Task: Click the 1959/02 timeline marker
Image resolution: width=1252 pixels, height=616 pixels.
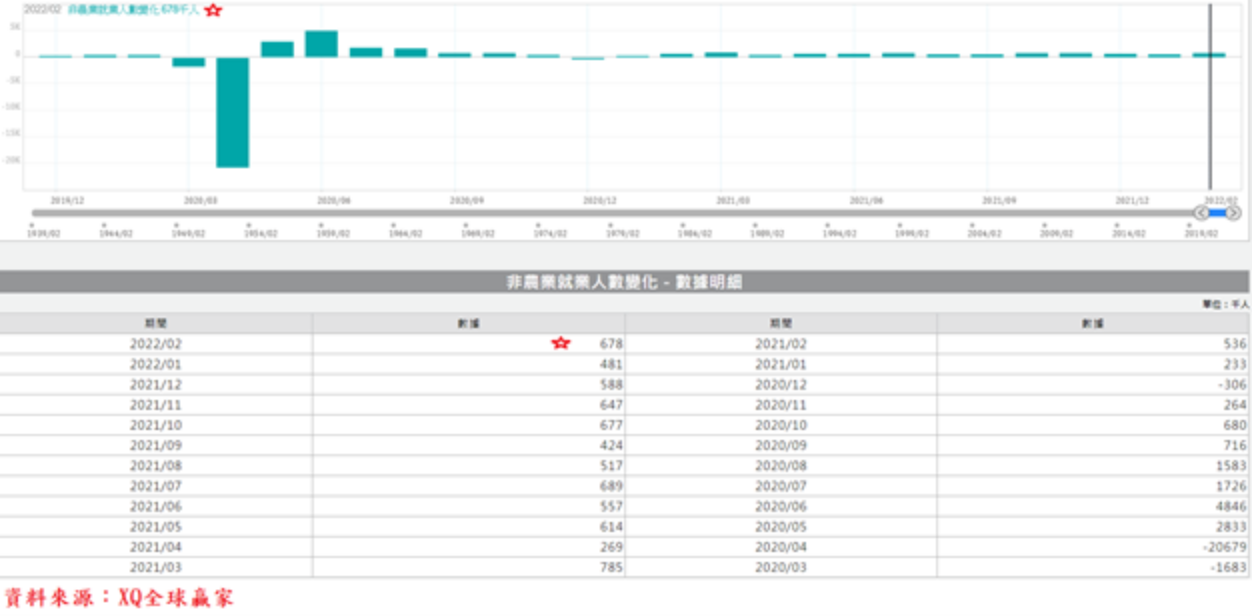Action: [333, 231]
